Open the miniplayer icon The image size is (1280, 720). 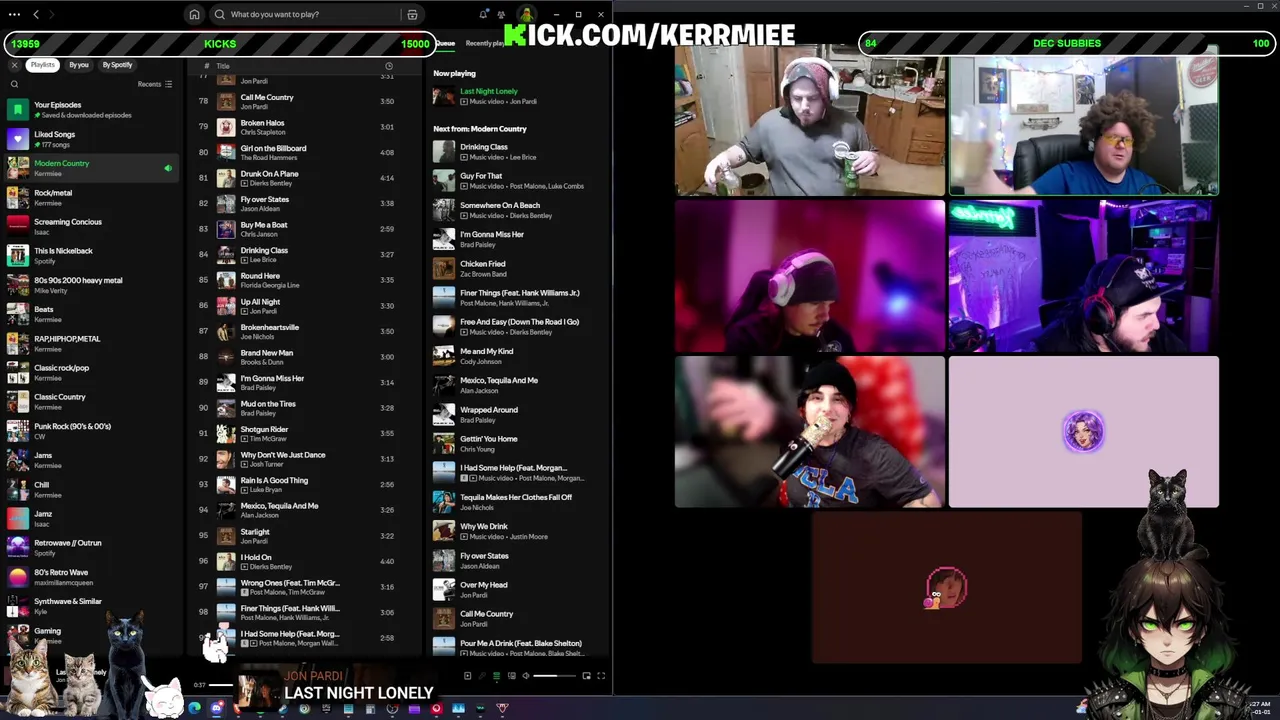[586, 676]
